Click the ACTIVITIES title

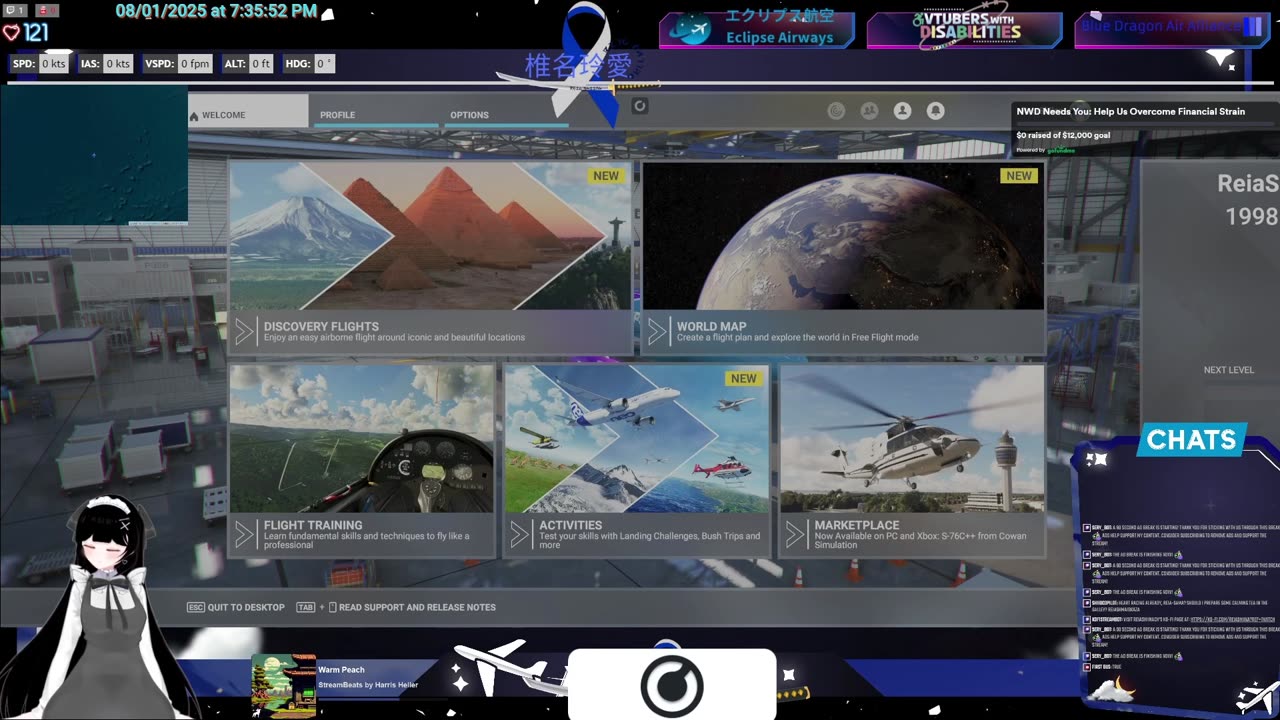(570, 525)
